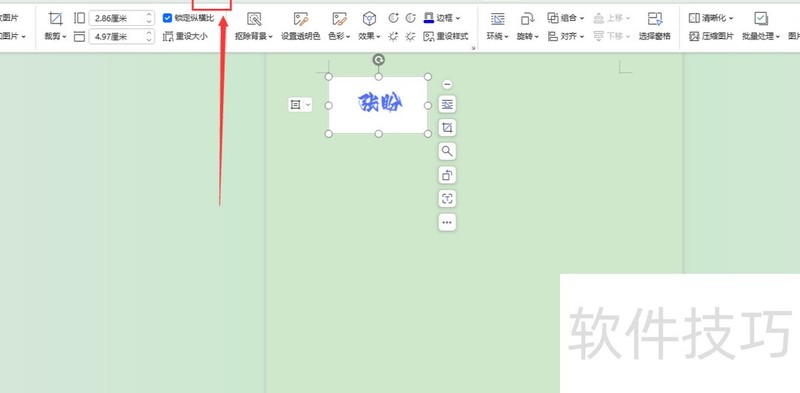Click the floating rotate icon beside image

click(447, 175)
